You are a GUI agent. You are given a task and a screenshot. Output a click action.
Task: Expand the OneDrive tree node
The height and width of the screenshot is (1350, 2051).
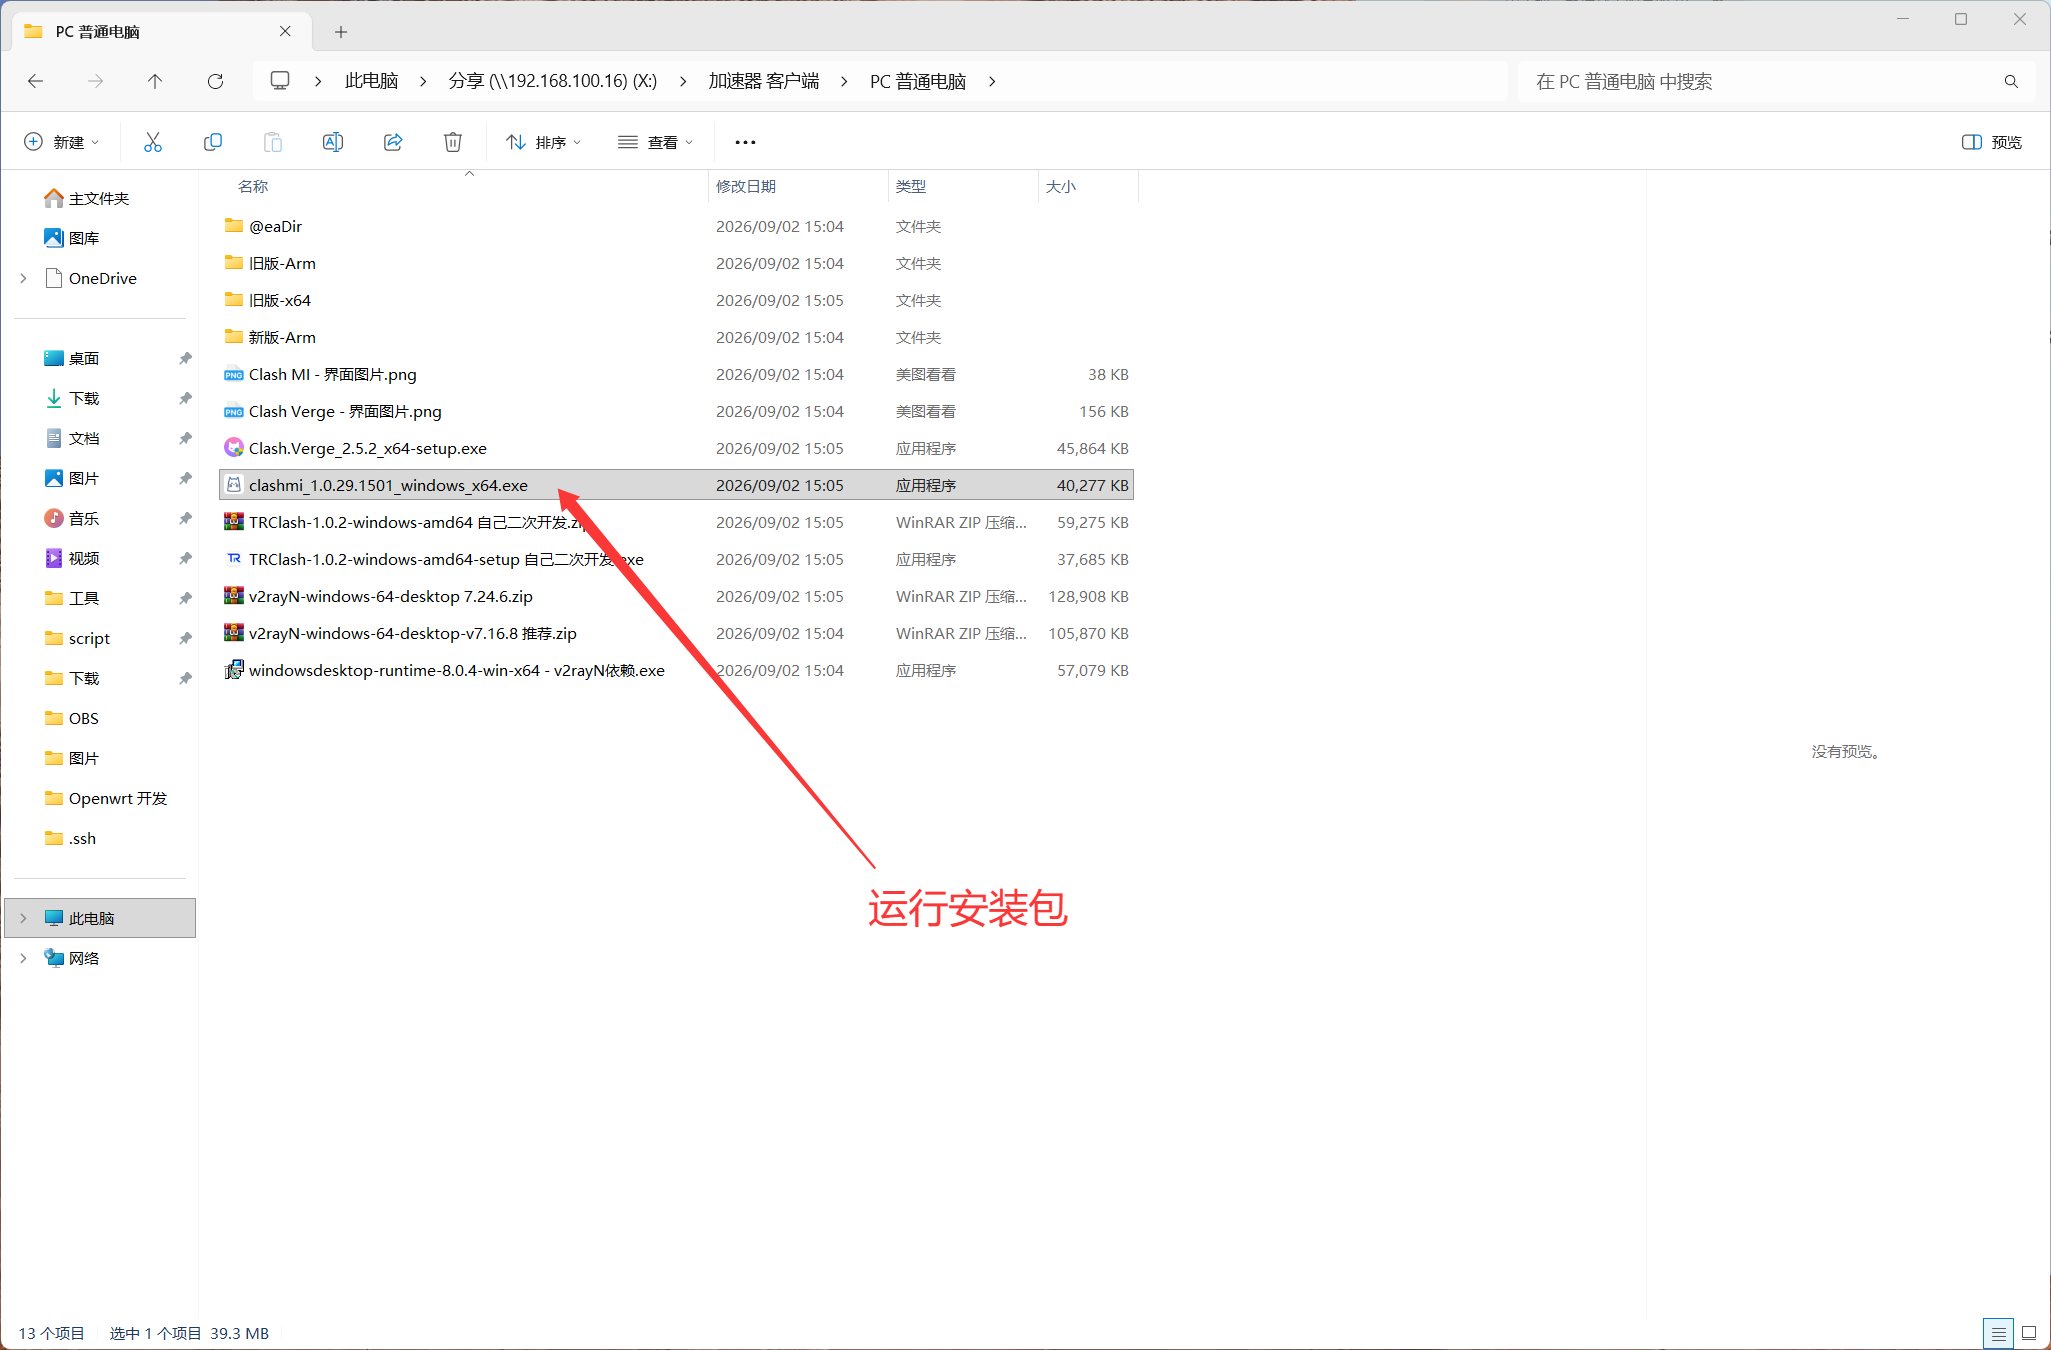[x=23, y=278]
